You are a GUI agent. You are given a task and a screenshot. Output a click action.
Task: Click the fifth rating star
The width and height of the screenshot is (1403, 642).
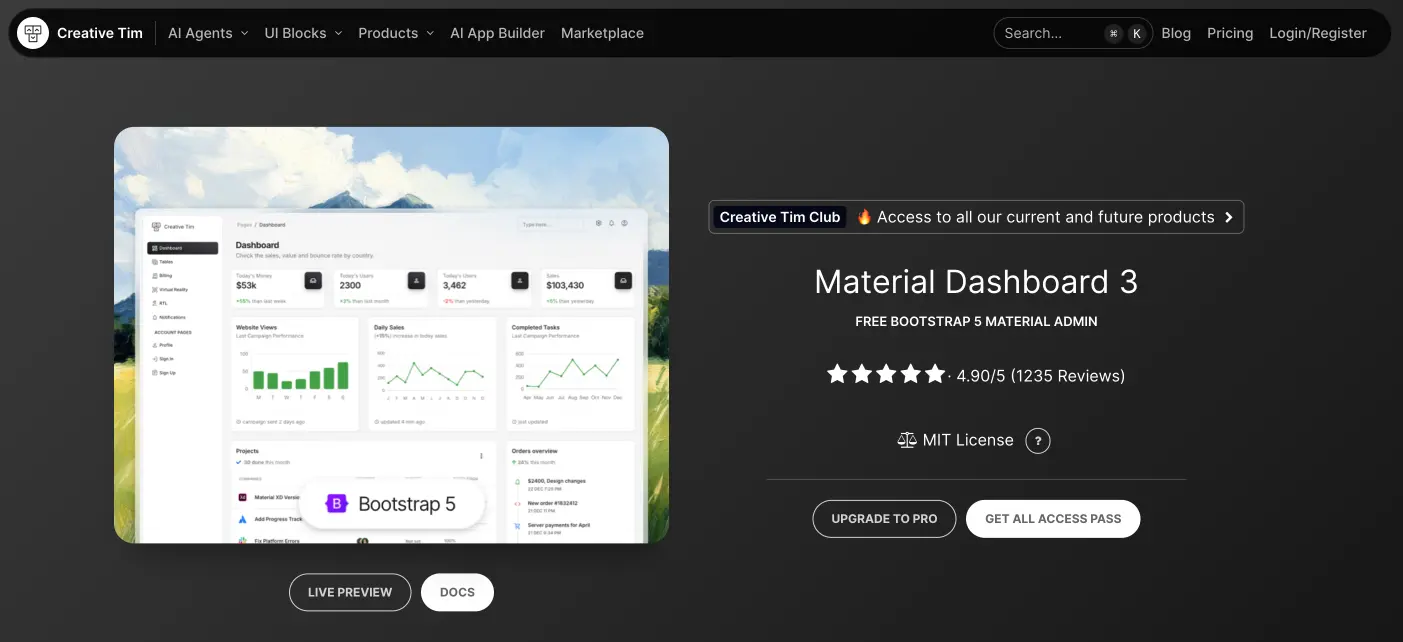[935, 375]
